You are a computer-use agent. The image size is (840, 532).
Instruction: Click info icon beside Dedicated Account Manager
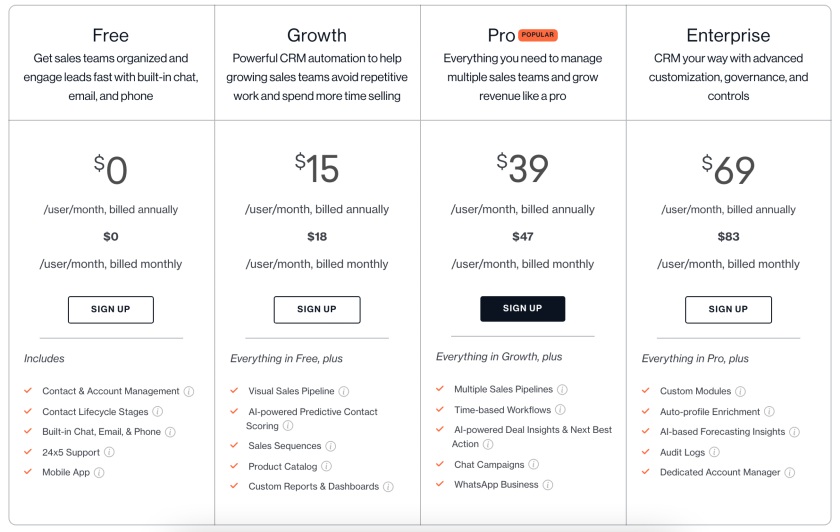(790, 473)
